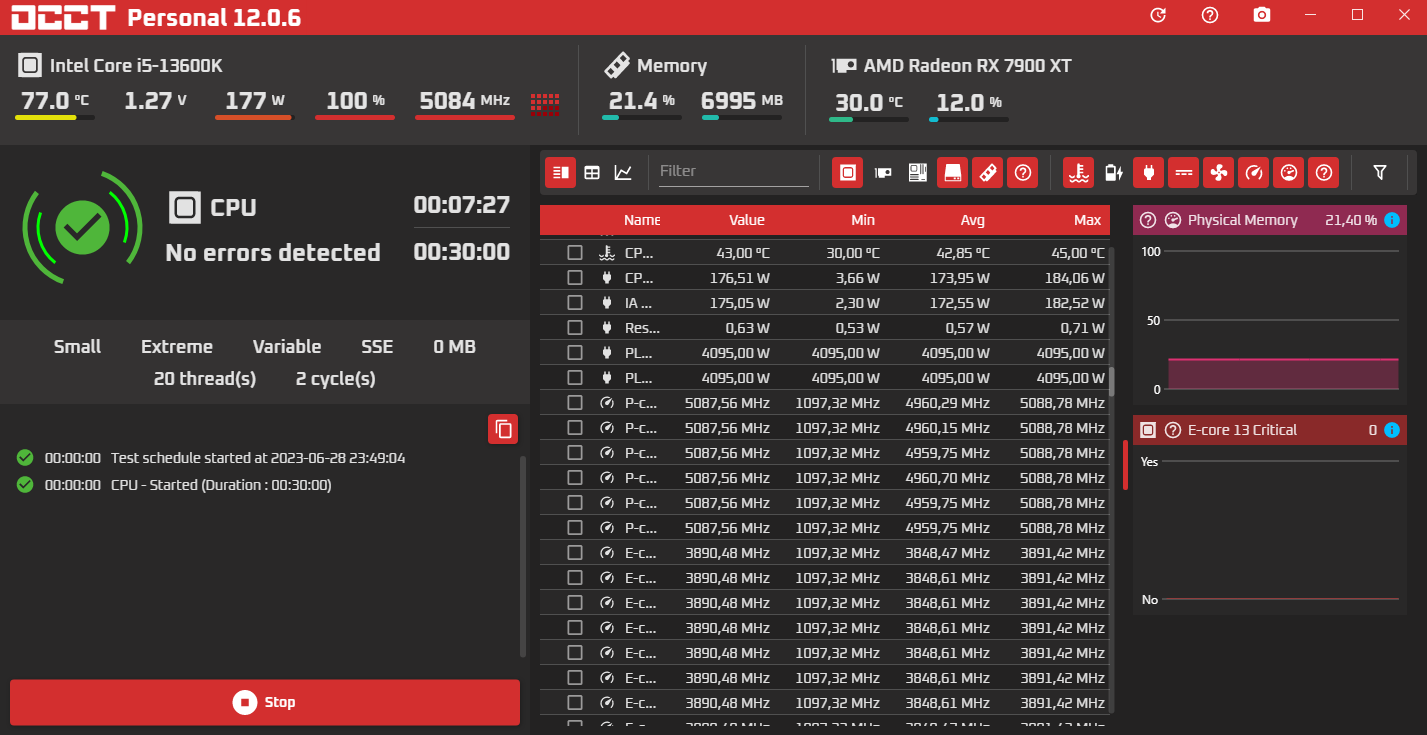
Task: Toggle the CPU hardware filter icon
Action: point(847,172)
